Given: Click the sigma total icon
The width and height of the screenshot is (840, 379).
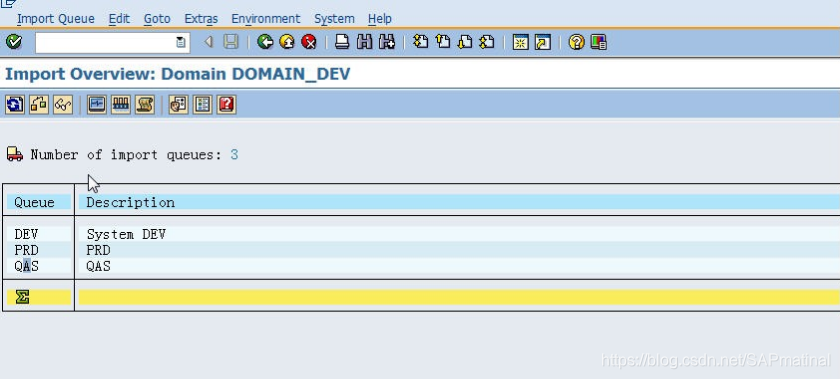Looking at the screenshot, I should coord(22,297).
